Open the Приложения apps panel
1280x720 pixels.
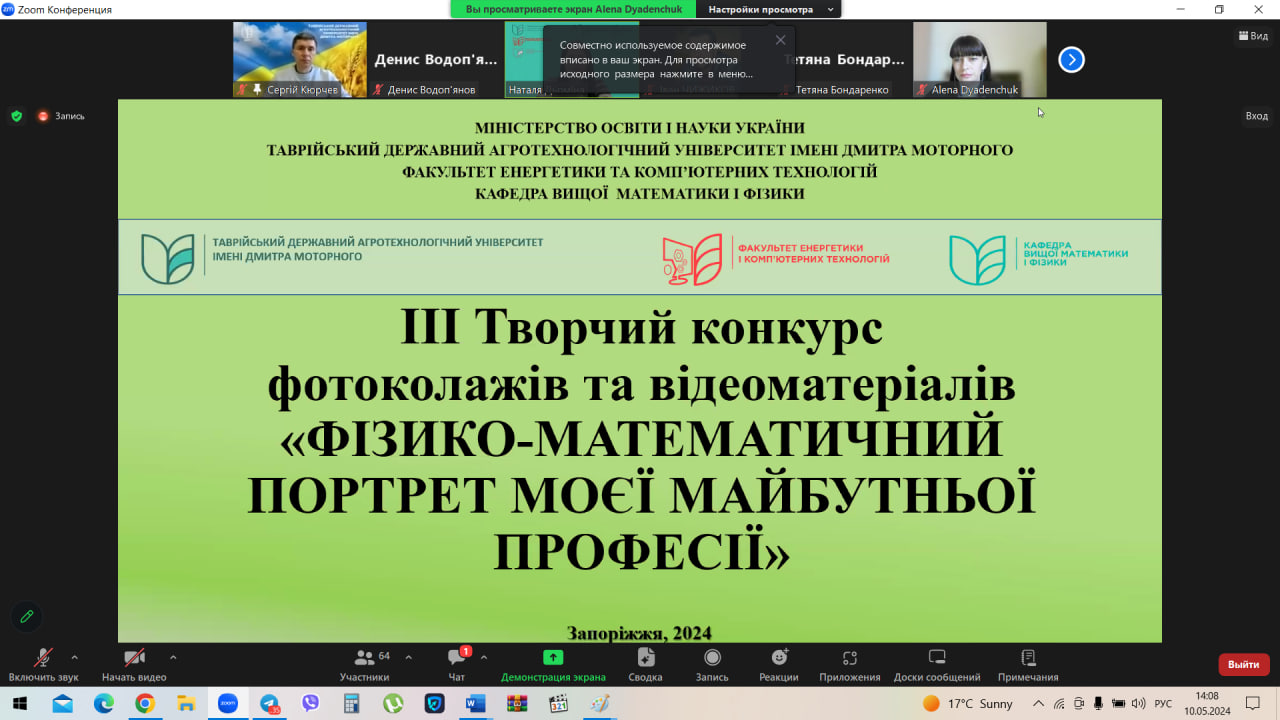pos(850,665)
